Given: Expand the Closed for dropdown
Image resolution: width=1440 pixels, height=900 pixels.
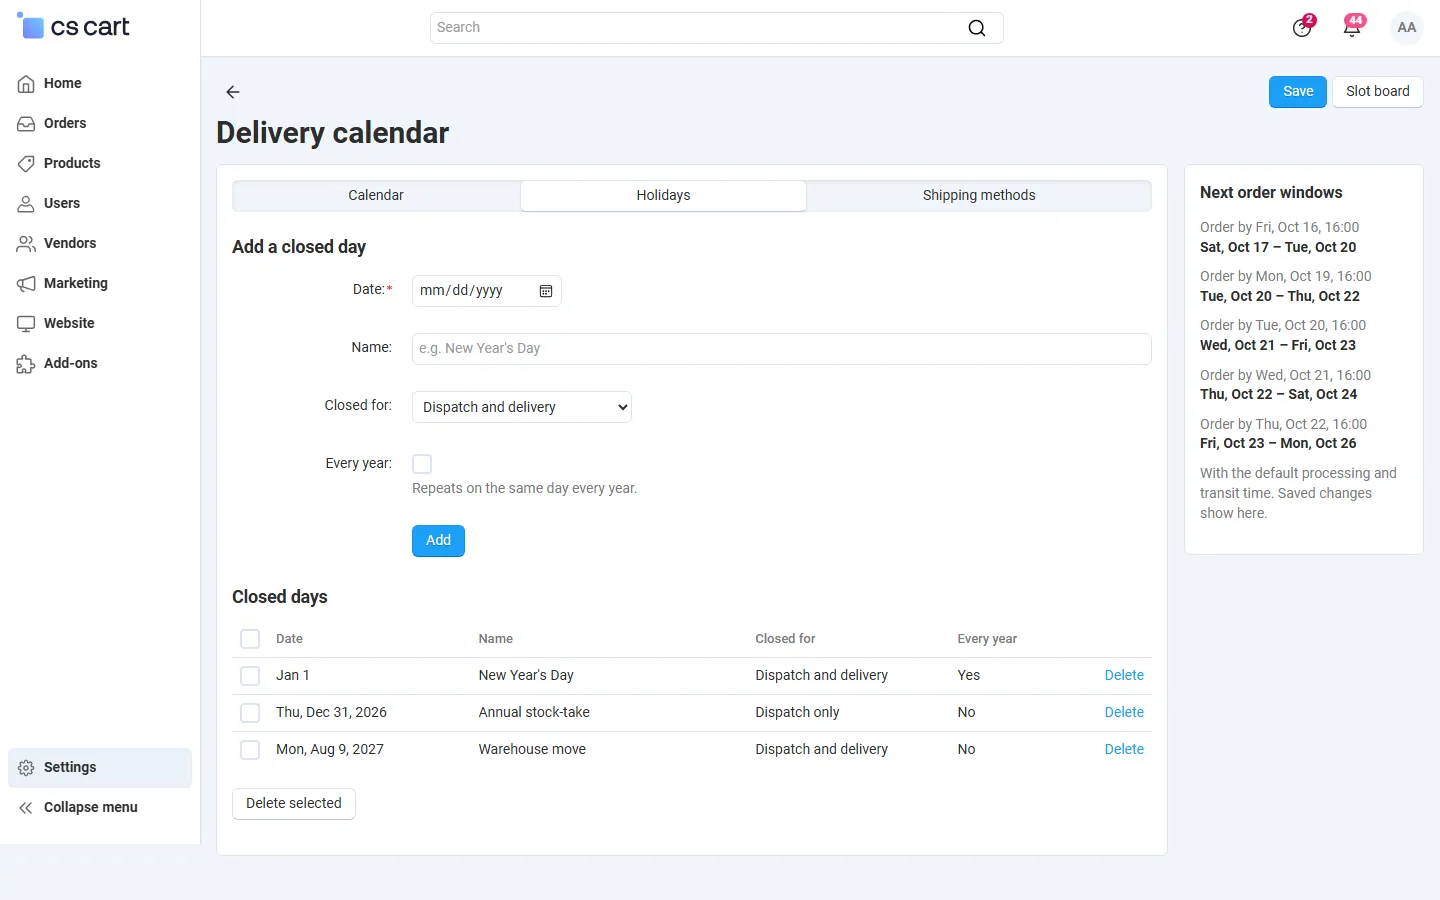Looking at the screenshot, I should coord(522,407).
